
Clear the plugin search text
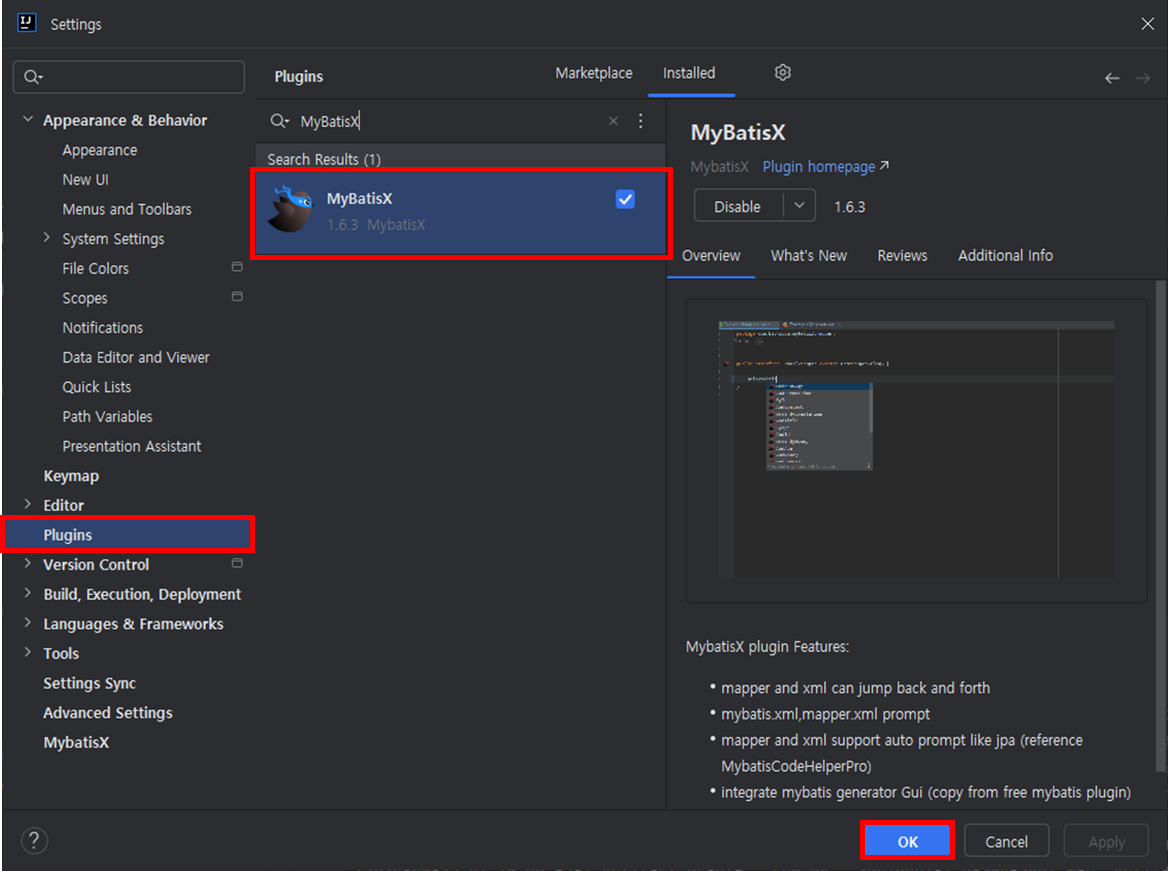click(x=613, y=121)
